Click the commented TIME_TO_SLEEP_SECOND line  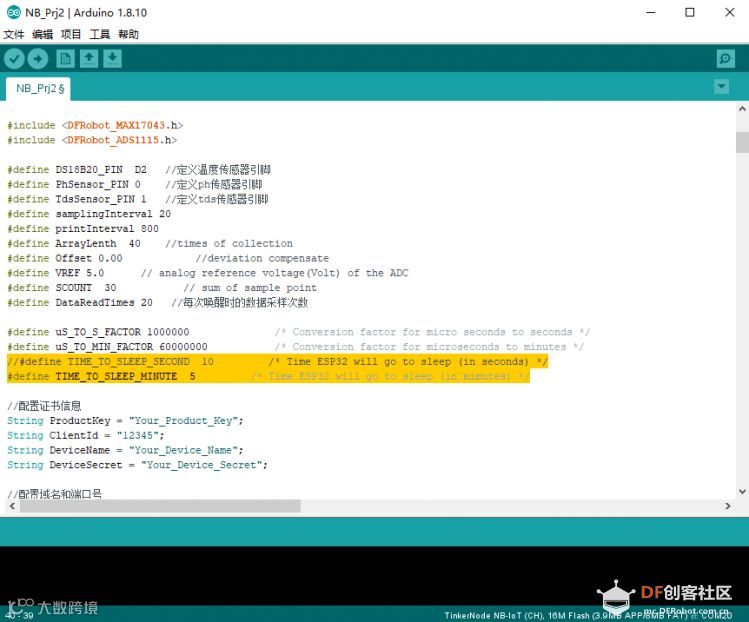278,362
